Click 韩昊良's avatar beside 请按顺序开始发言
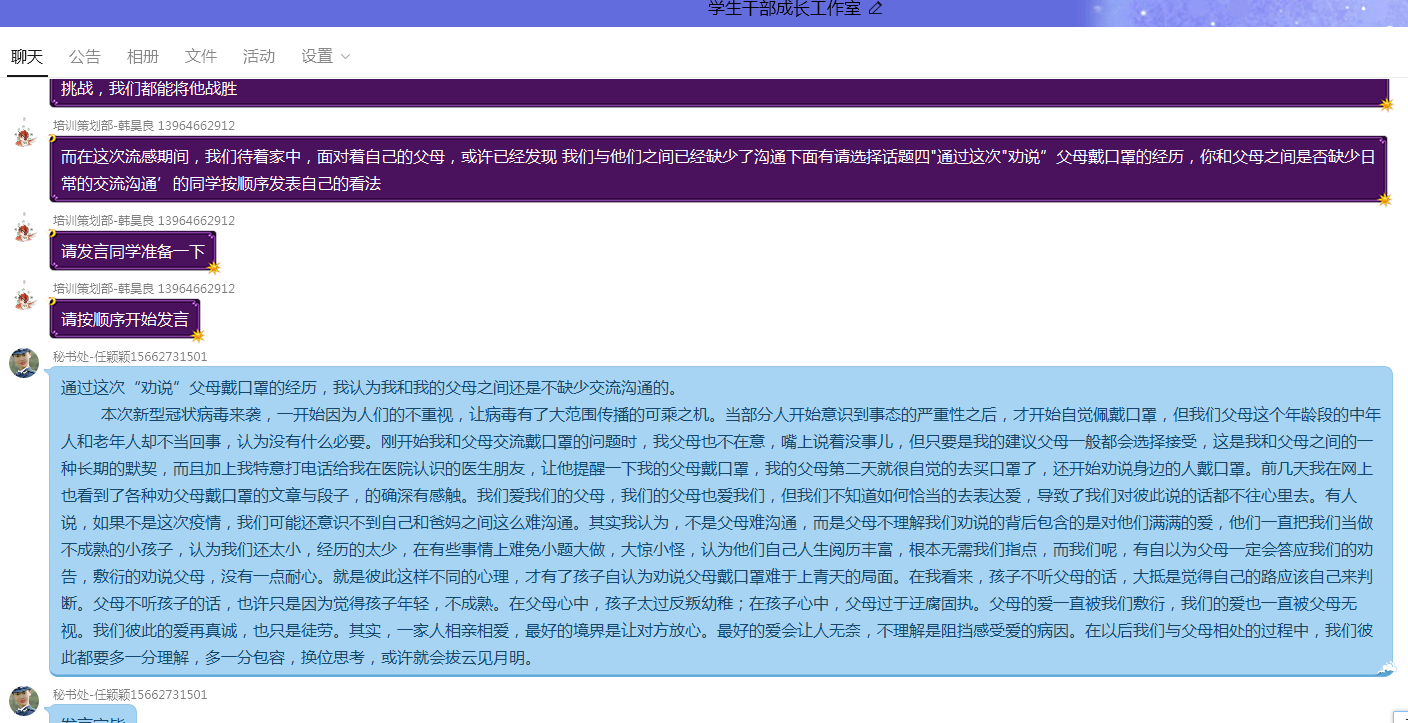The height and width of the screenshot is (723, 1408). point(24,296)
